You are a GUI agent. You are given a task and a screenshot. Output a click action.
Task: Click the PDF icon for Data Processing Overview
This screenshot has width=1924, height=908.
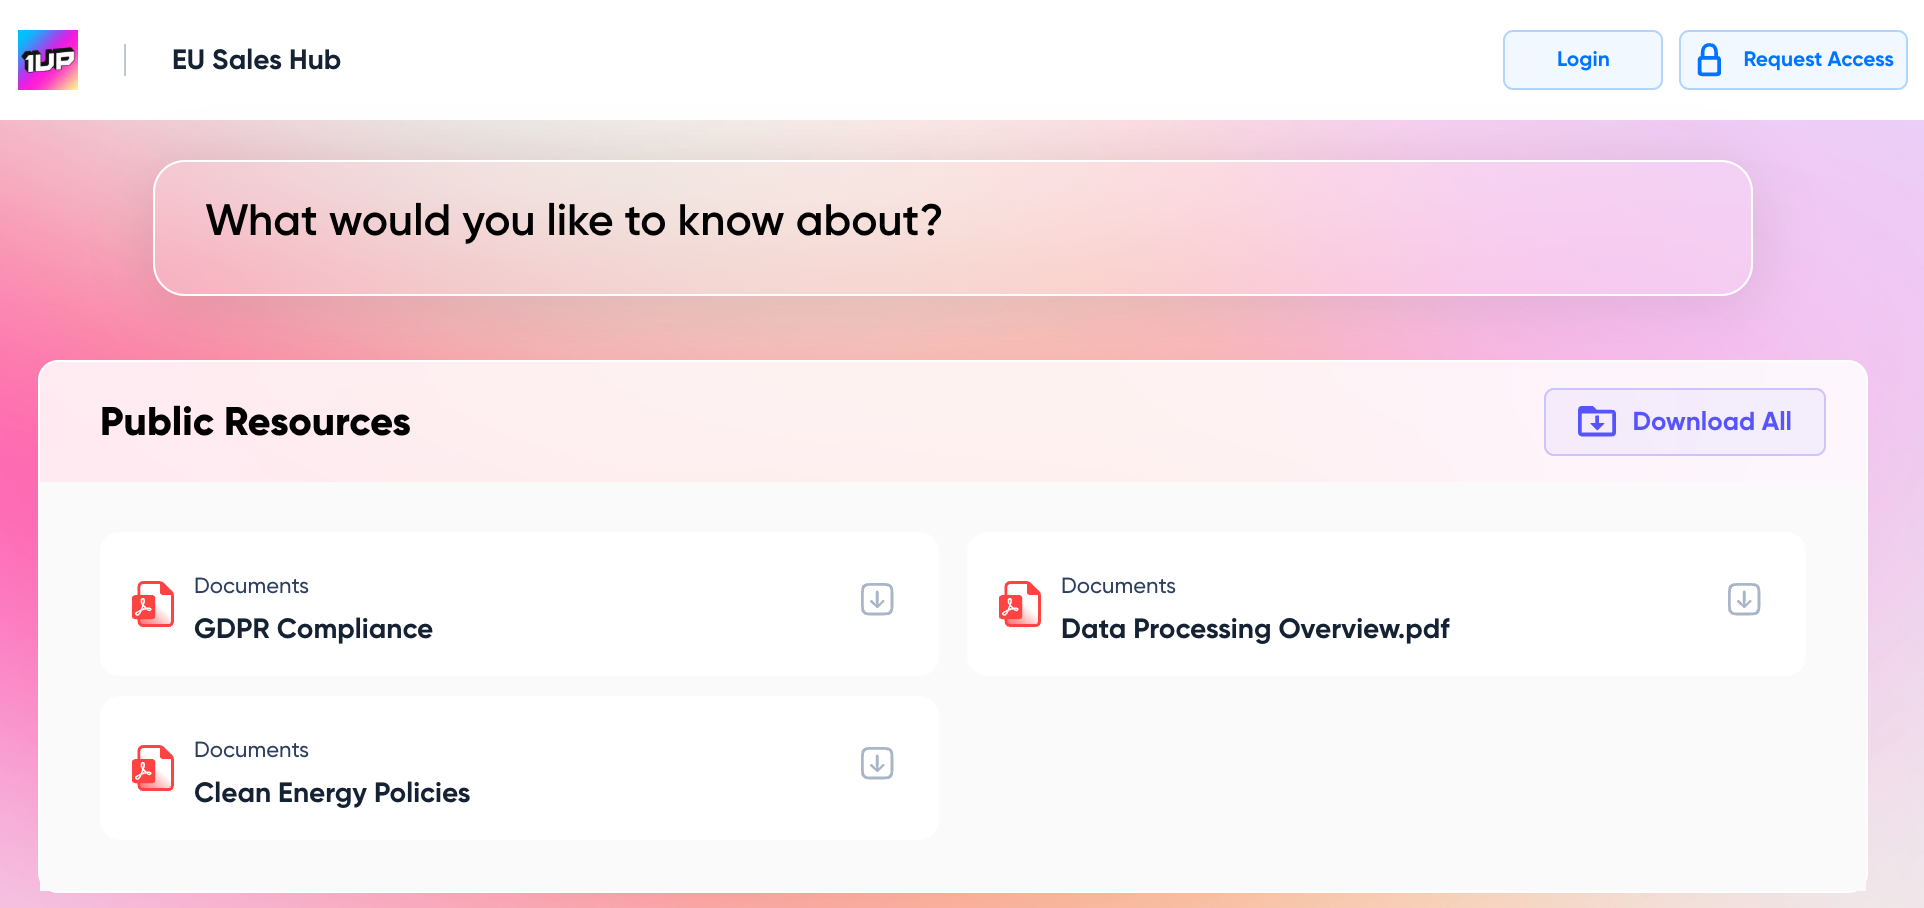1020,605
